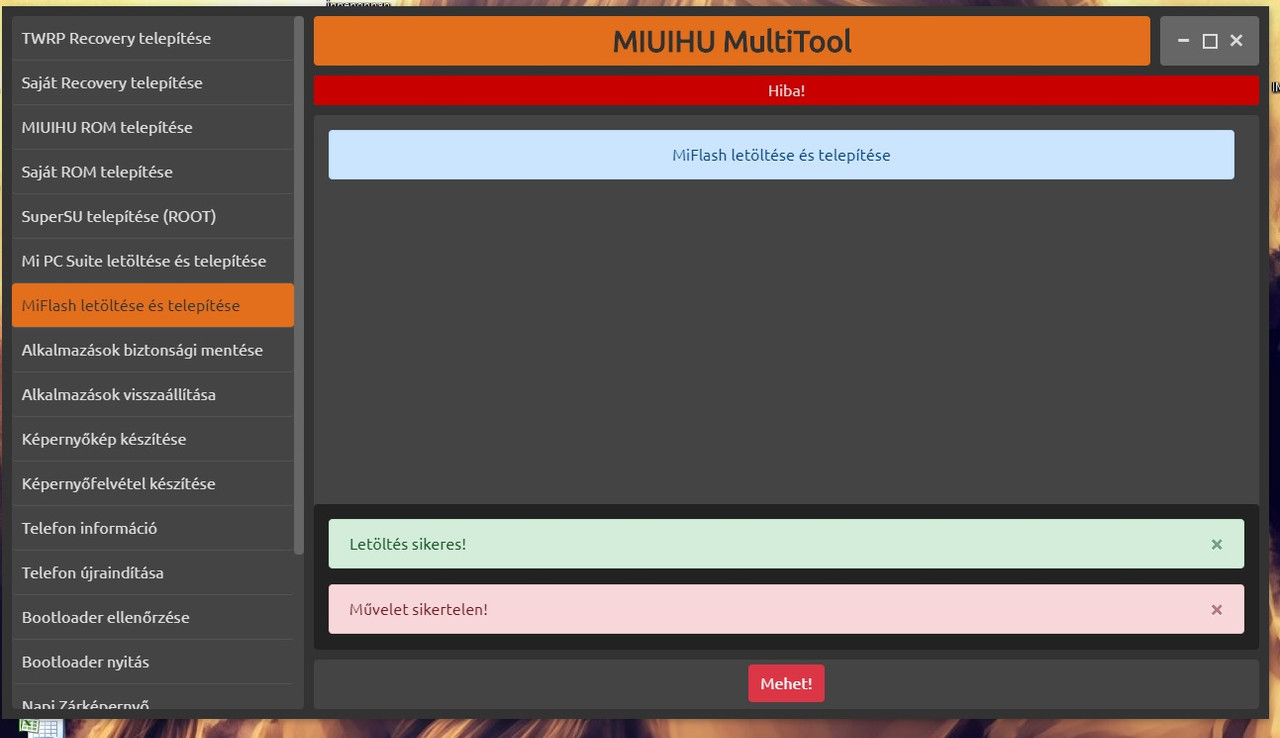This screenshot has width=1280, height=738.
Task: Choose Telefon újraindítása
Action: [153, 573]
